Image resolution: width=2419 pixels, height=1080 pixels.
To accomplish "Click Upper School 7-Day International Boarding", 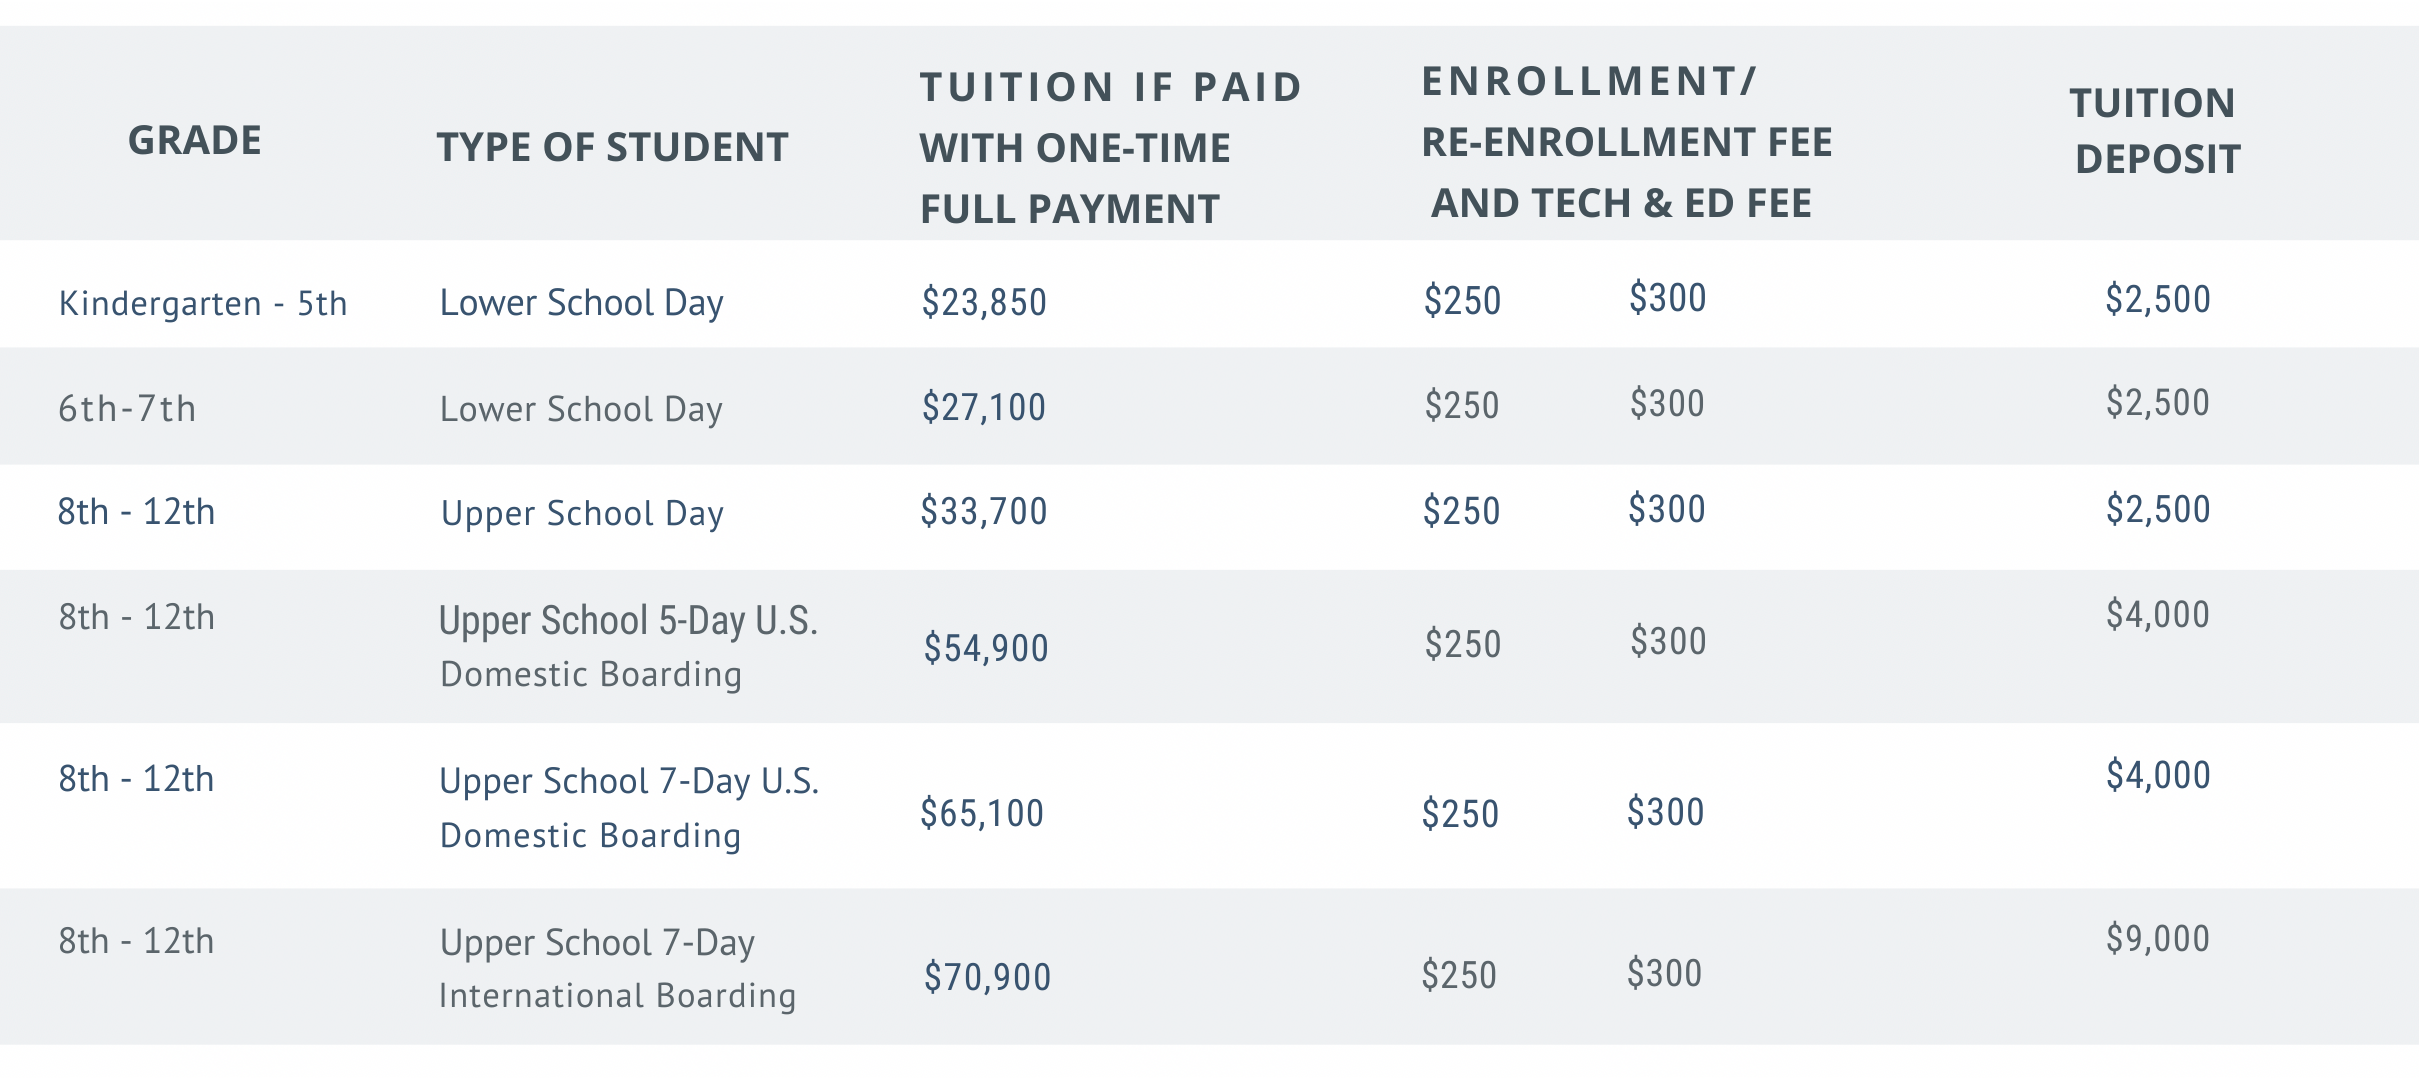I will 617,969.
